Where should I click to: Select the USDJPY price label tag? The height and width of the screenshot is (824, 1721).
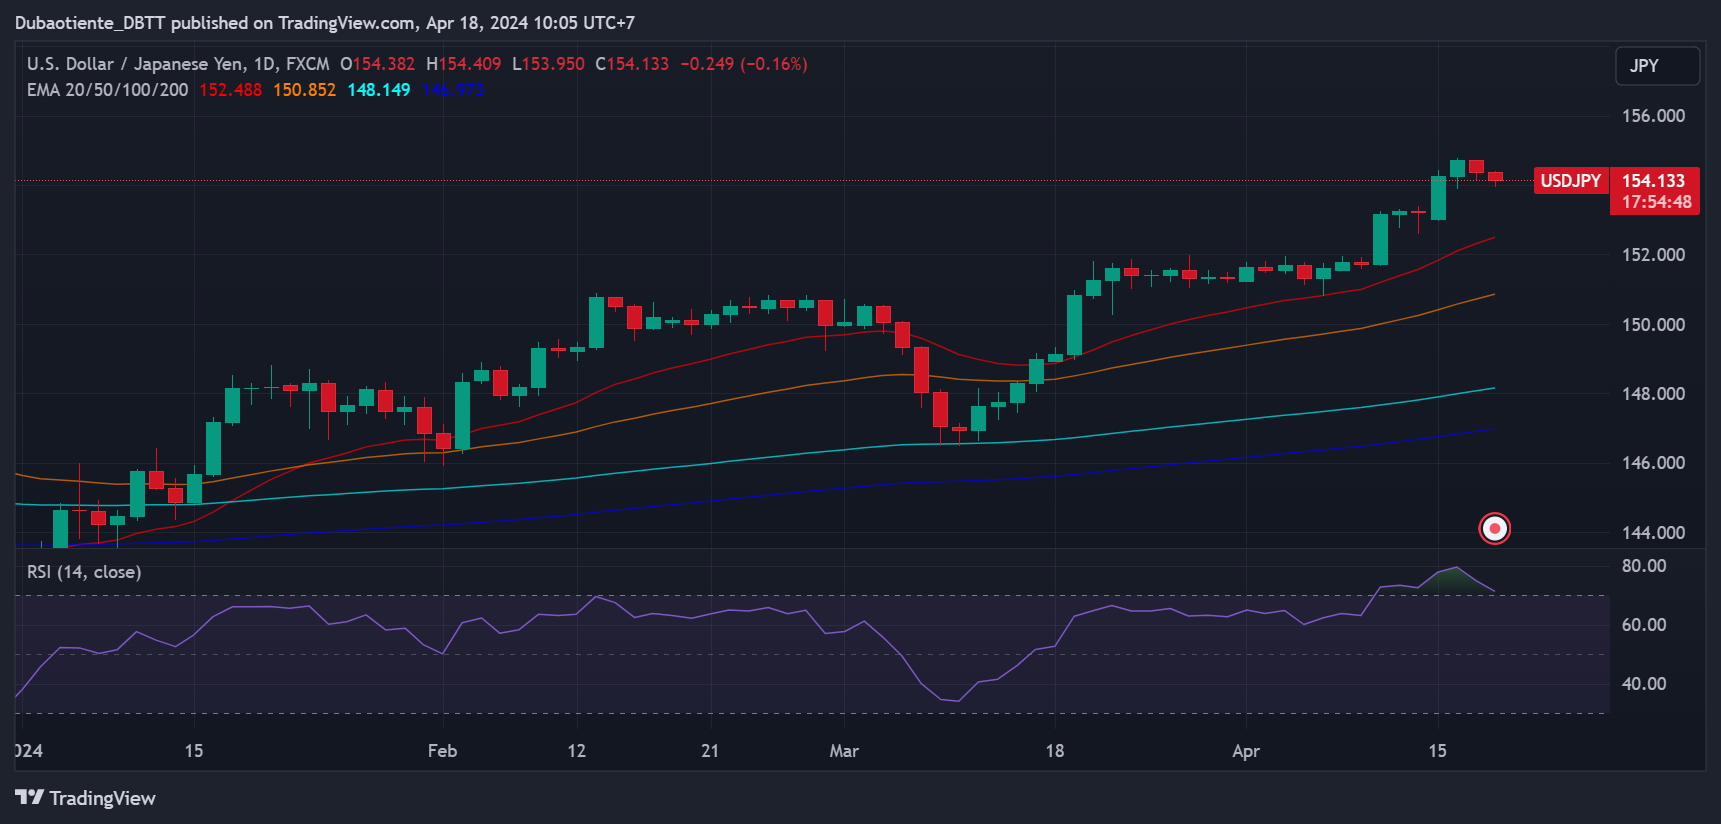pos(1570,181)
